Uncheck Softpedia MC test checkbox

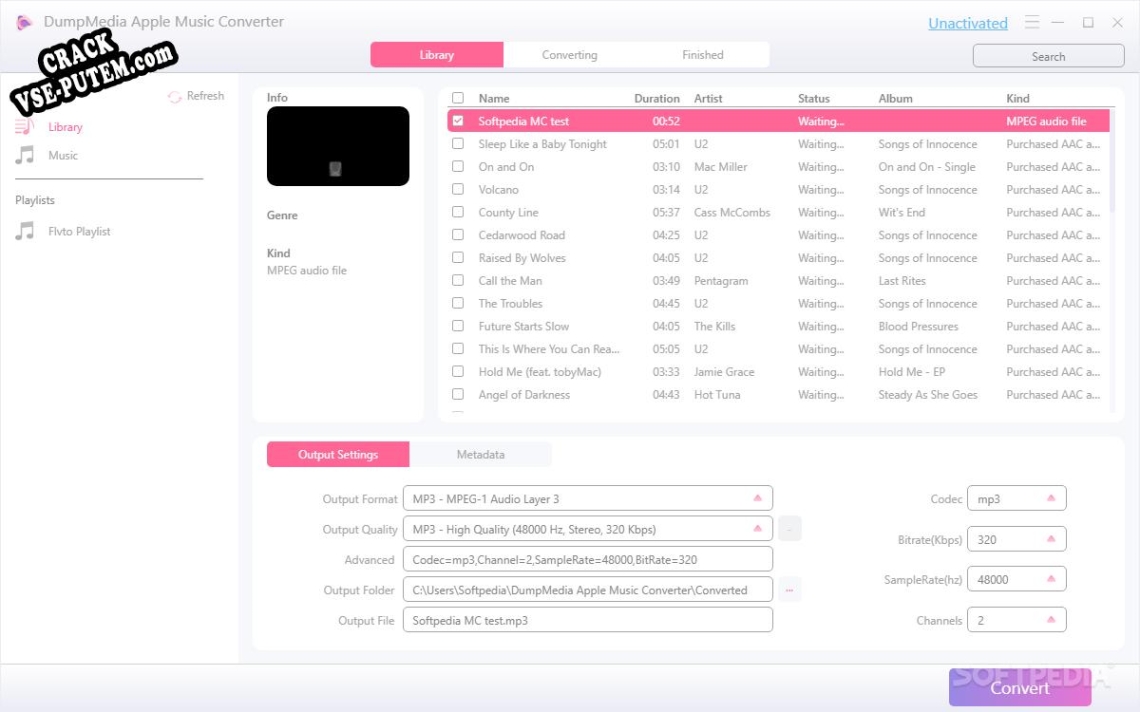pos(458,121)
